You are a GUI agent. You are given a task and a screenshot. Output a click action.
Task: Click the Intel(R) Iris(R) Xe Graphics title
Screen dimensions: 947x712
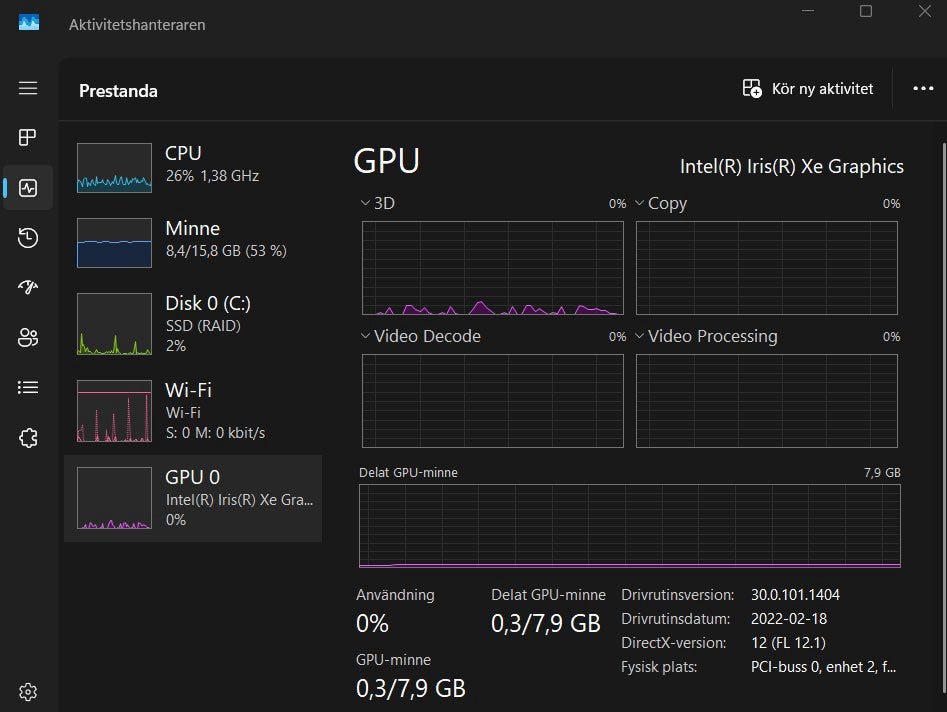pyautogui.click(x=792, y=166)
